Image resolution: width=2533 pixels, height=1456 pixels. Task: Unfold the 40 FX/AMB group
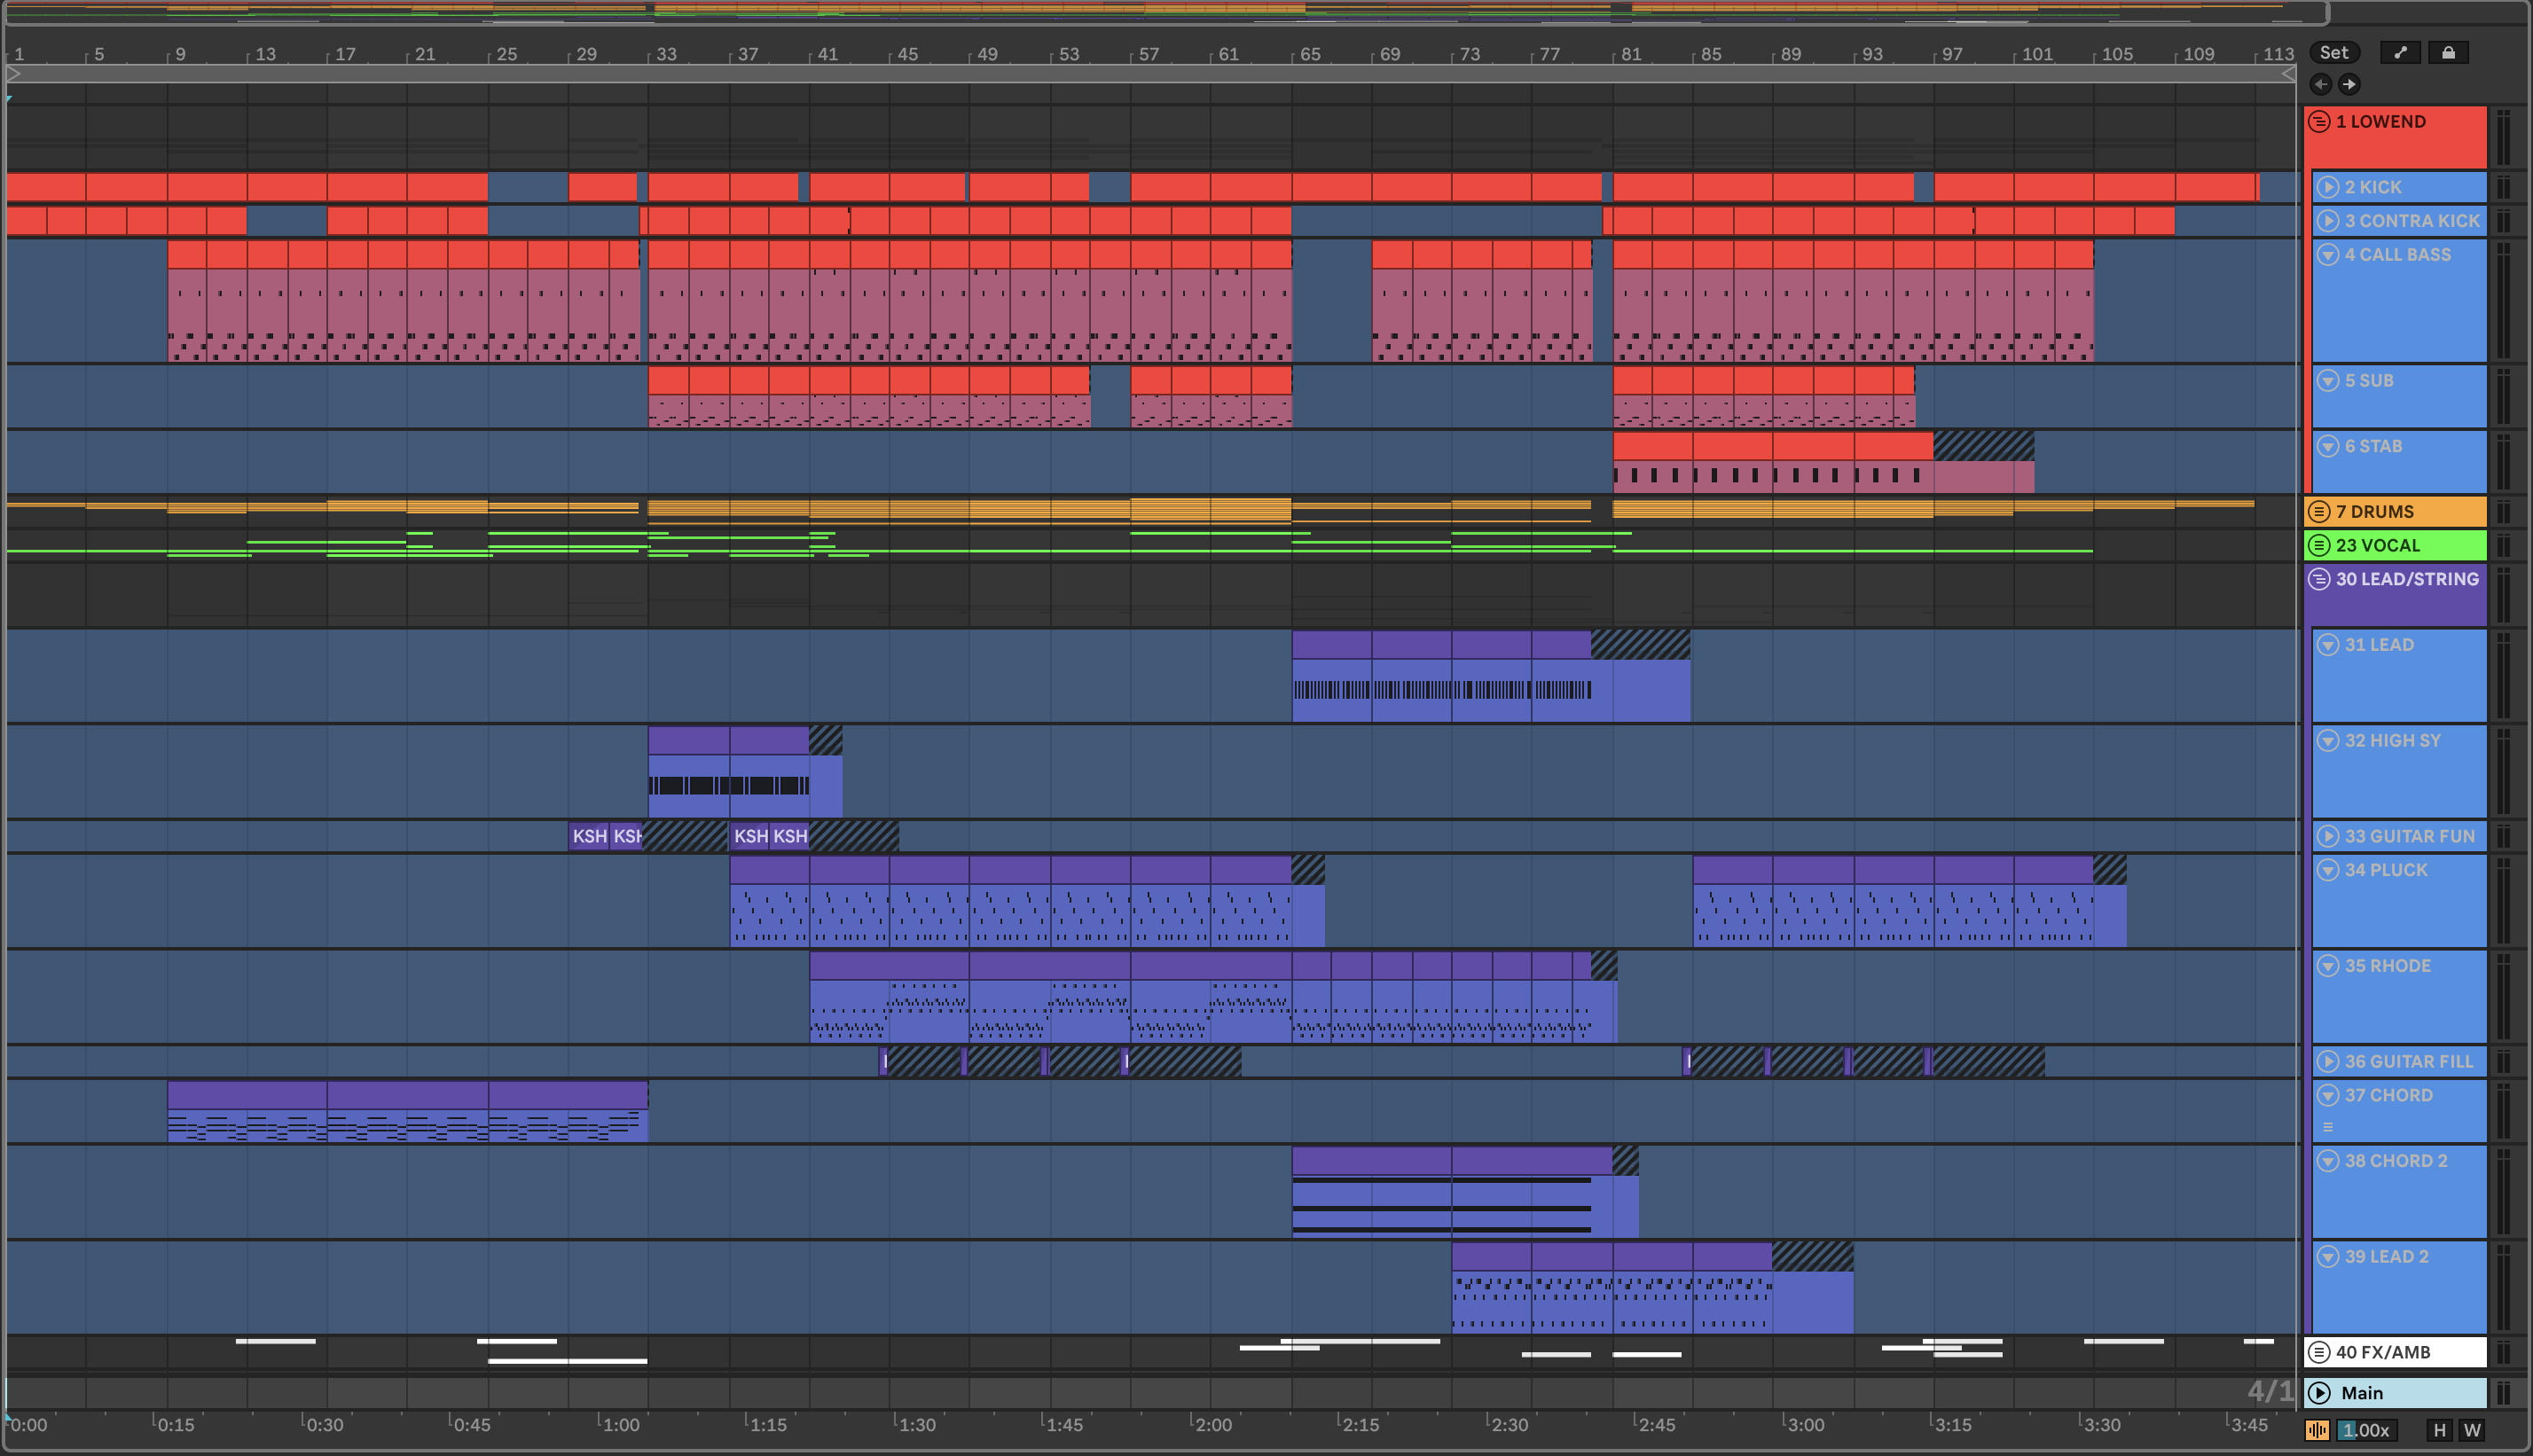point(2319,1353)
